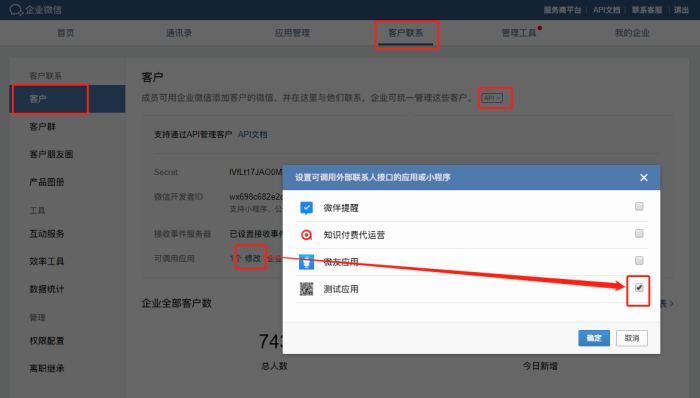This screenshot has width=700, height=398.
Task: Check the 微伴提醒 checkbox
Action: [x=639, y=207]
